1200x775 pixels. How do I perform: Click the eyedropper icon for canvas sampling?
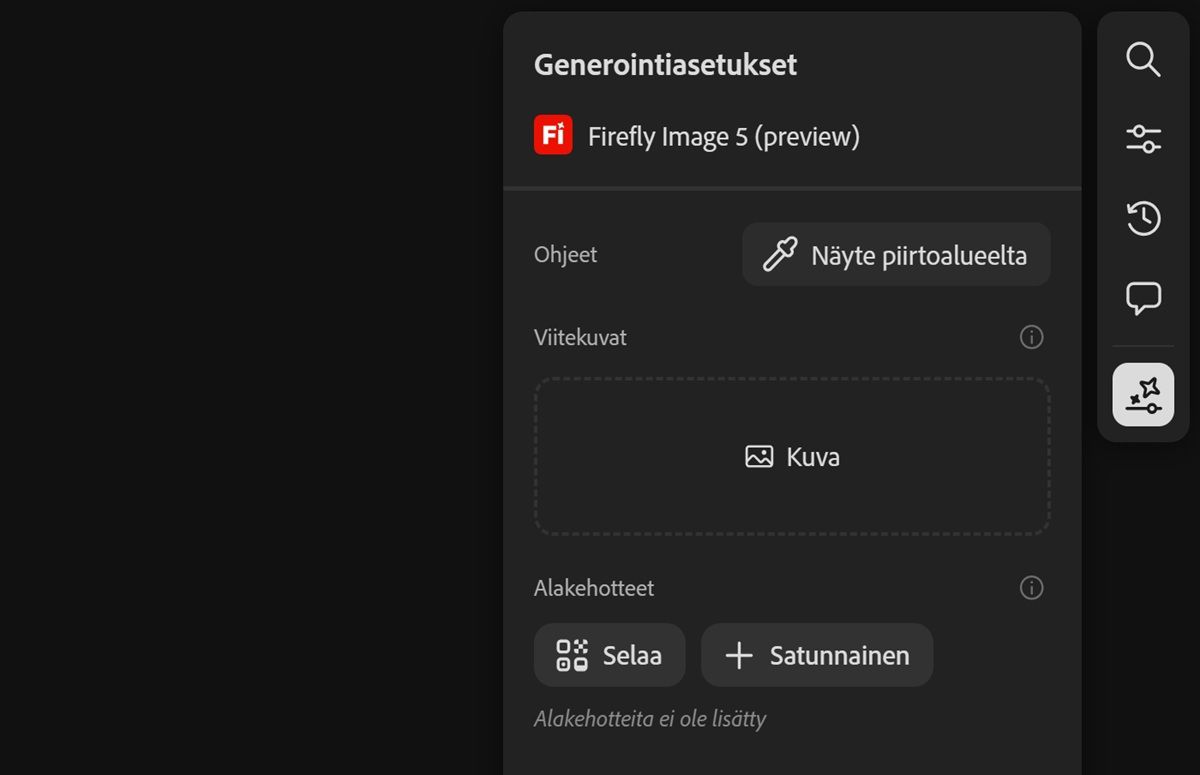click(x=780, y=255)
